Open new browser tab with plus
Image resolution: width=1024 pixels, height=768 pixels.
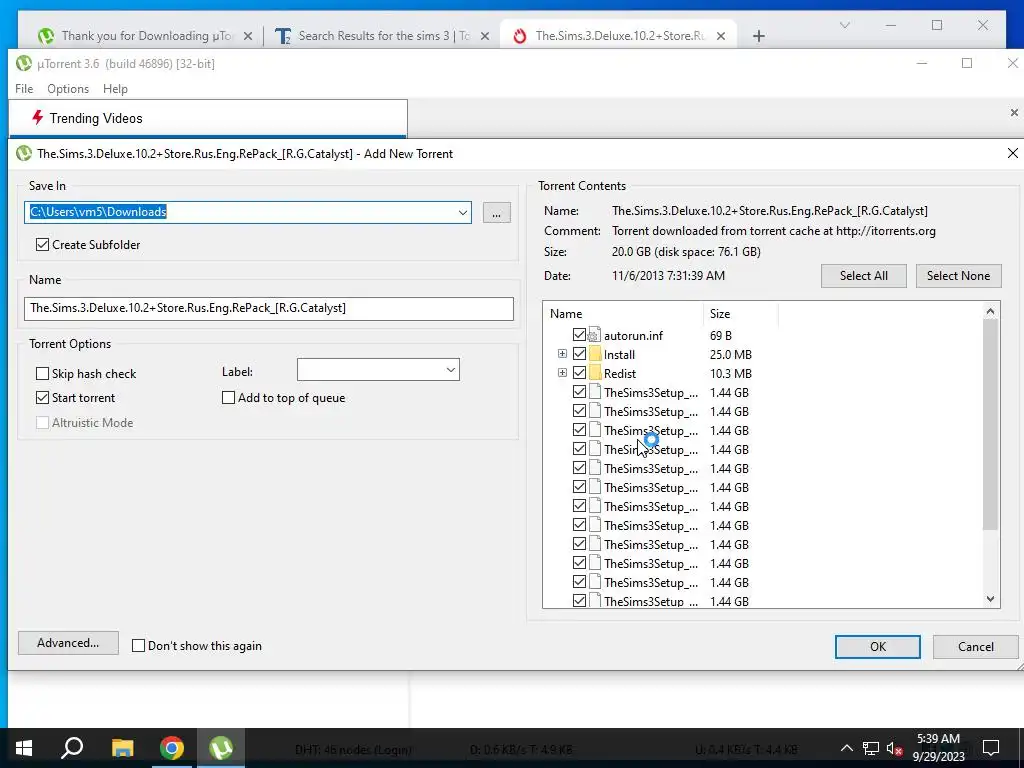click(758, 36)
